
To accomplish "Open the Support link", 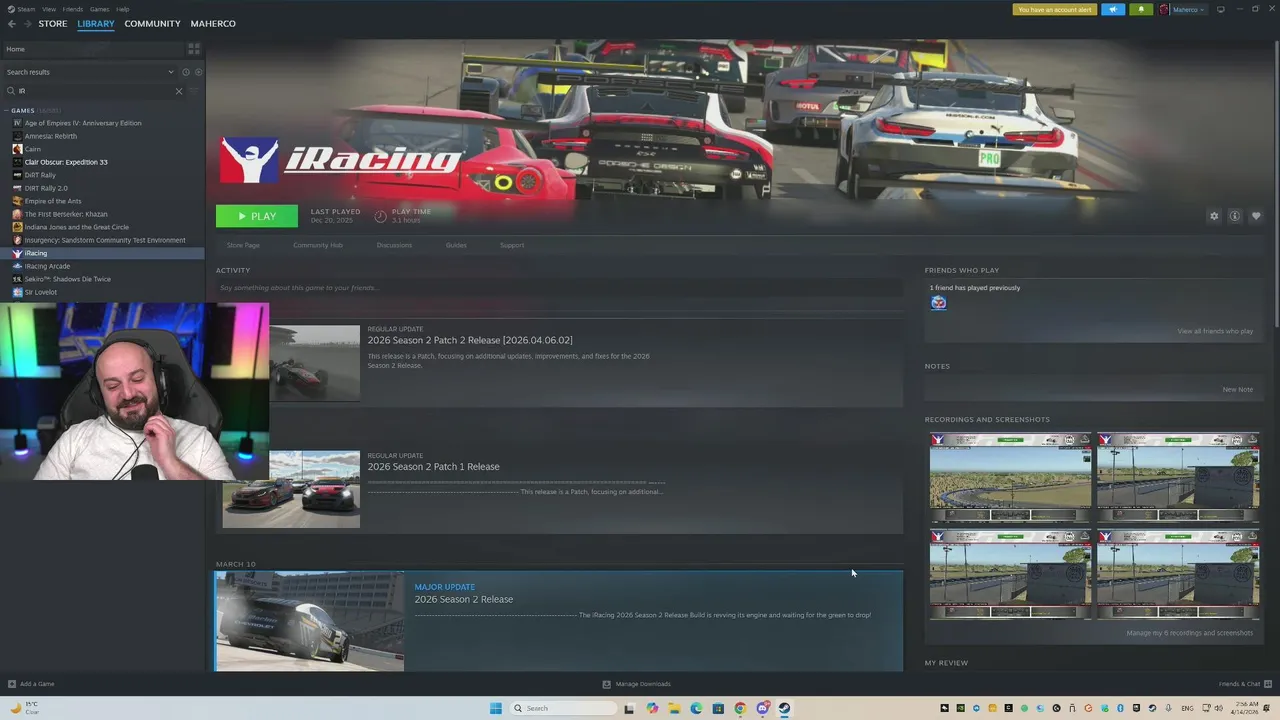I will tap(512, 245).
